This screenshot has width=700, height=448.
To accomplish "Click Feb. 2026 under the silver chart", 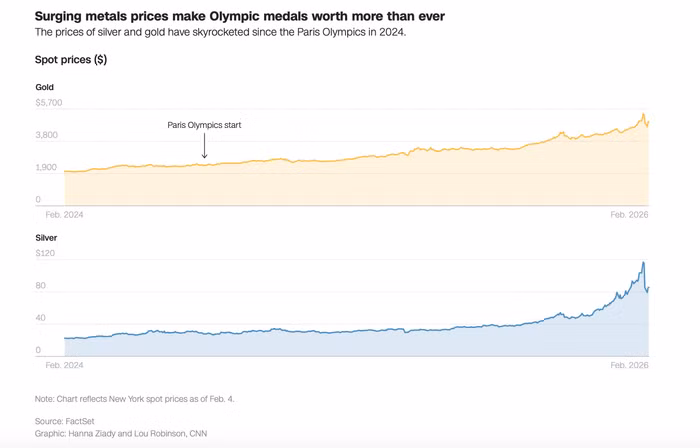I will pyautogui.click(x=629, y=365).
